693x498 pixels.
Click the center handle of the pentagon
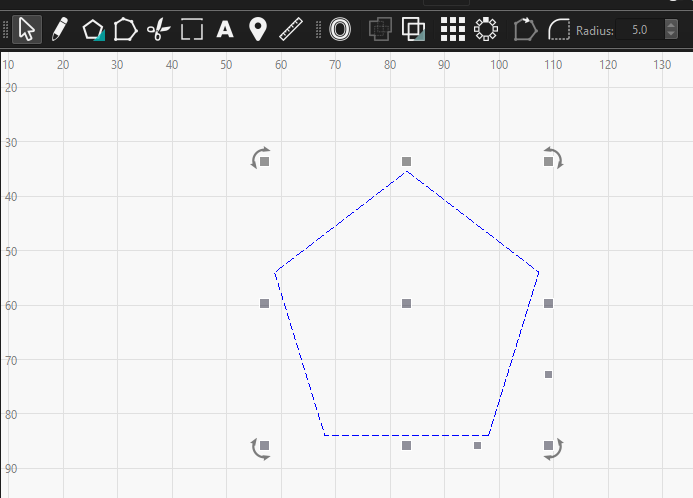click(407, 303)
